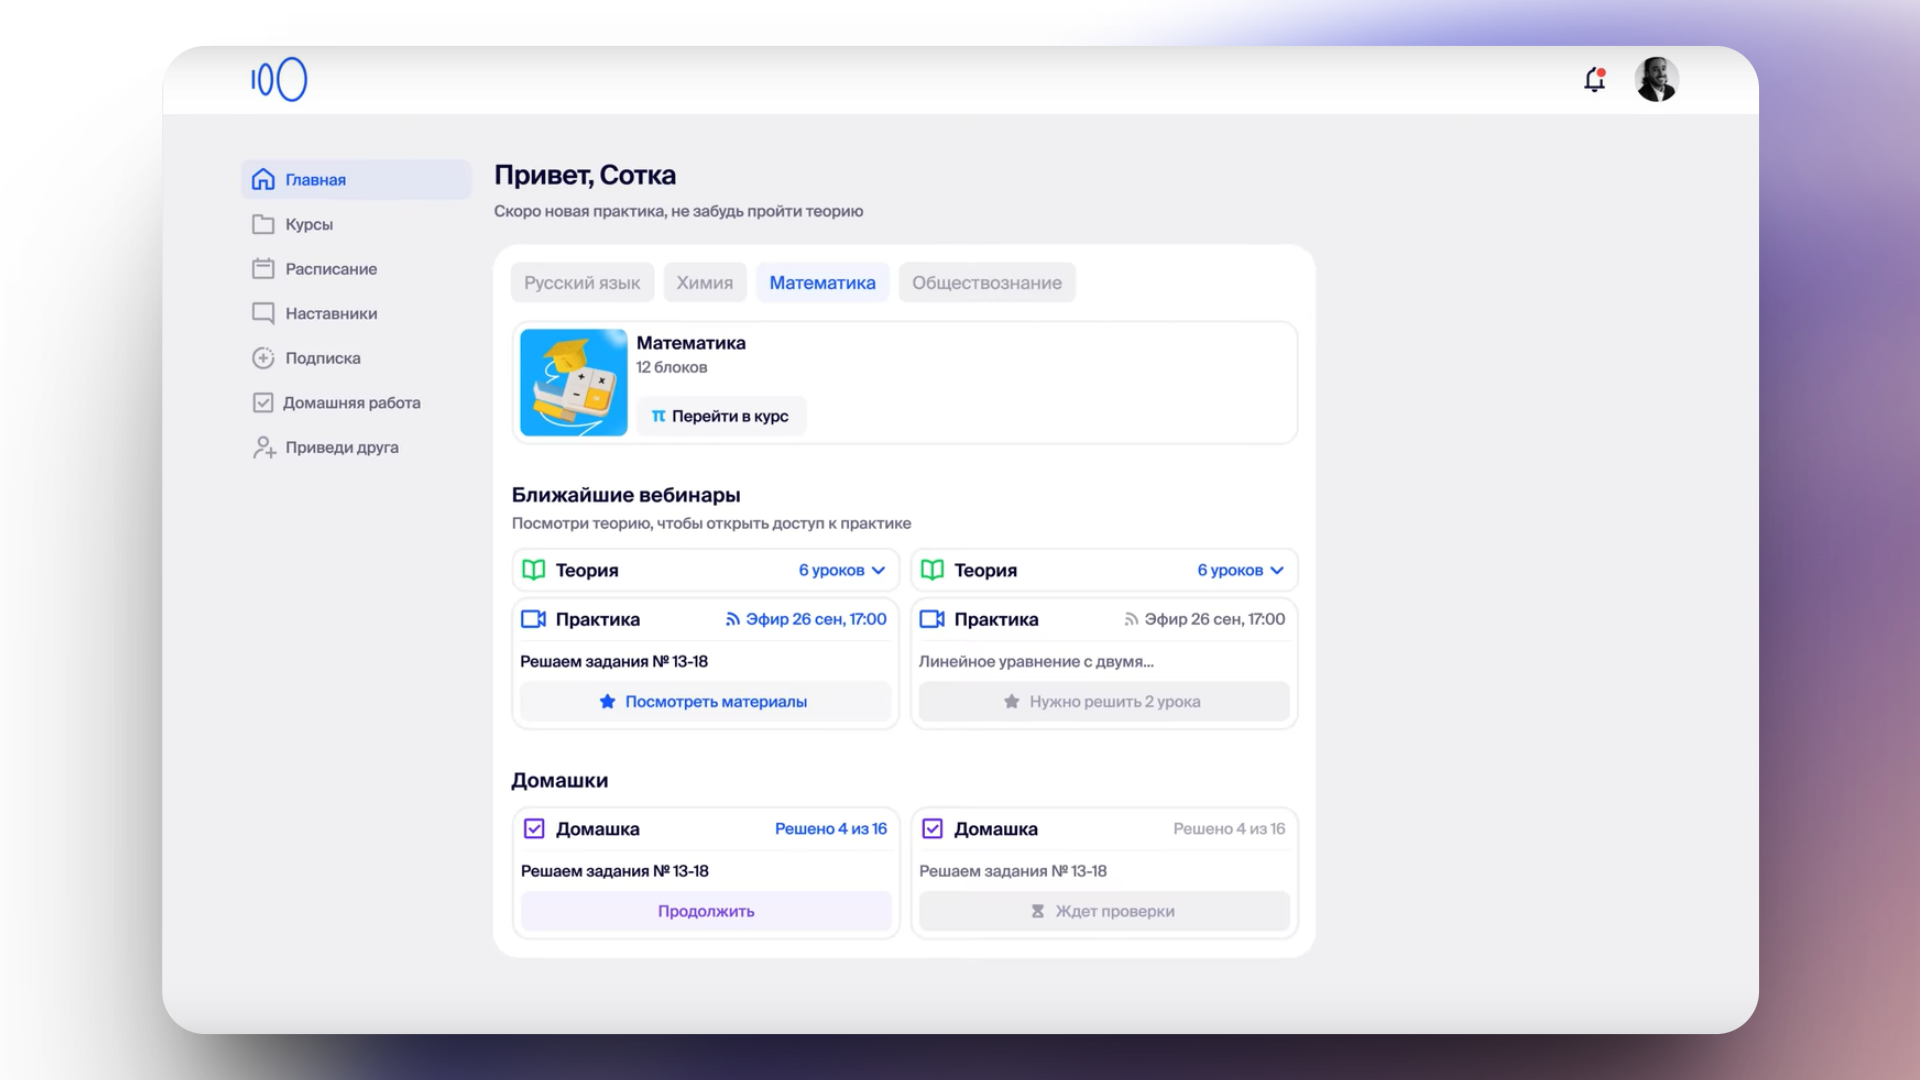Go to Главная in the sidebar
Image resolution: width=1920 pixels, height=1080 pixels.
point(356,179)
